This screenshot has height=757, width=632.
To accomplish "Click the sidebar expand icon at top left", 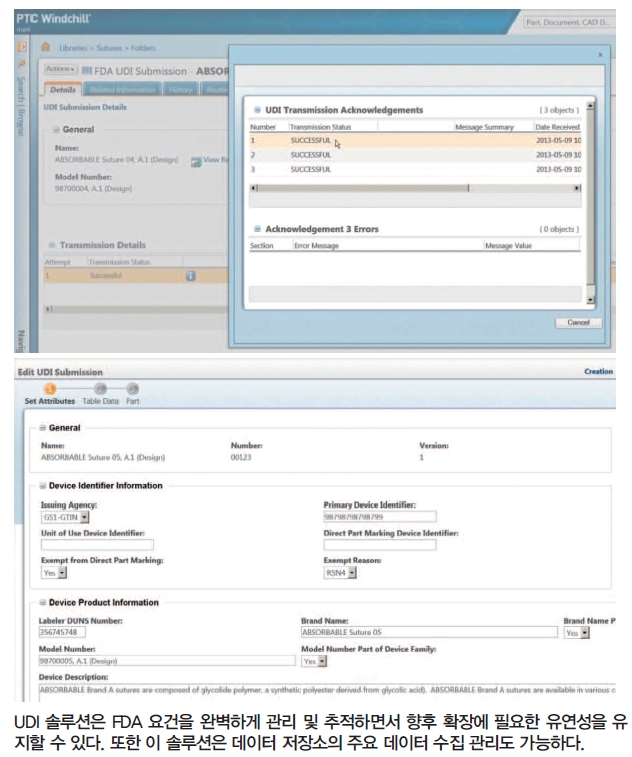I will (x=21, y=47).
